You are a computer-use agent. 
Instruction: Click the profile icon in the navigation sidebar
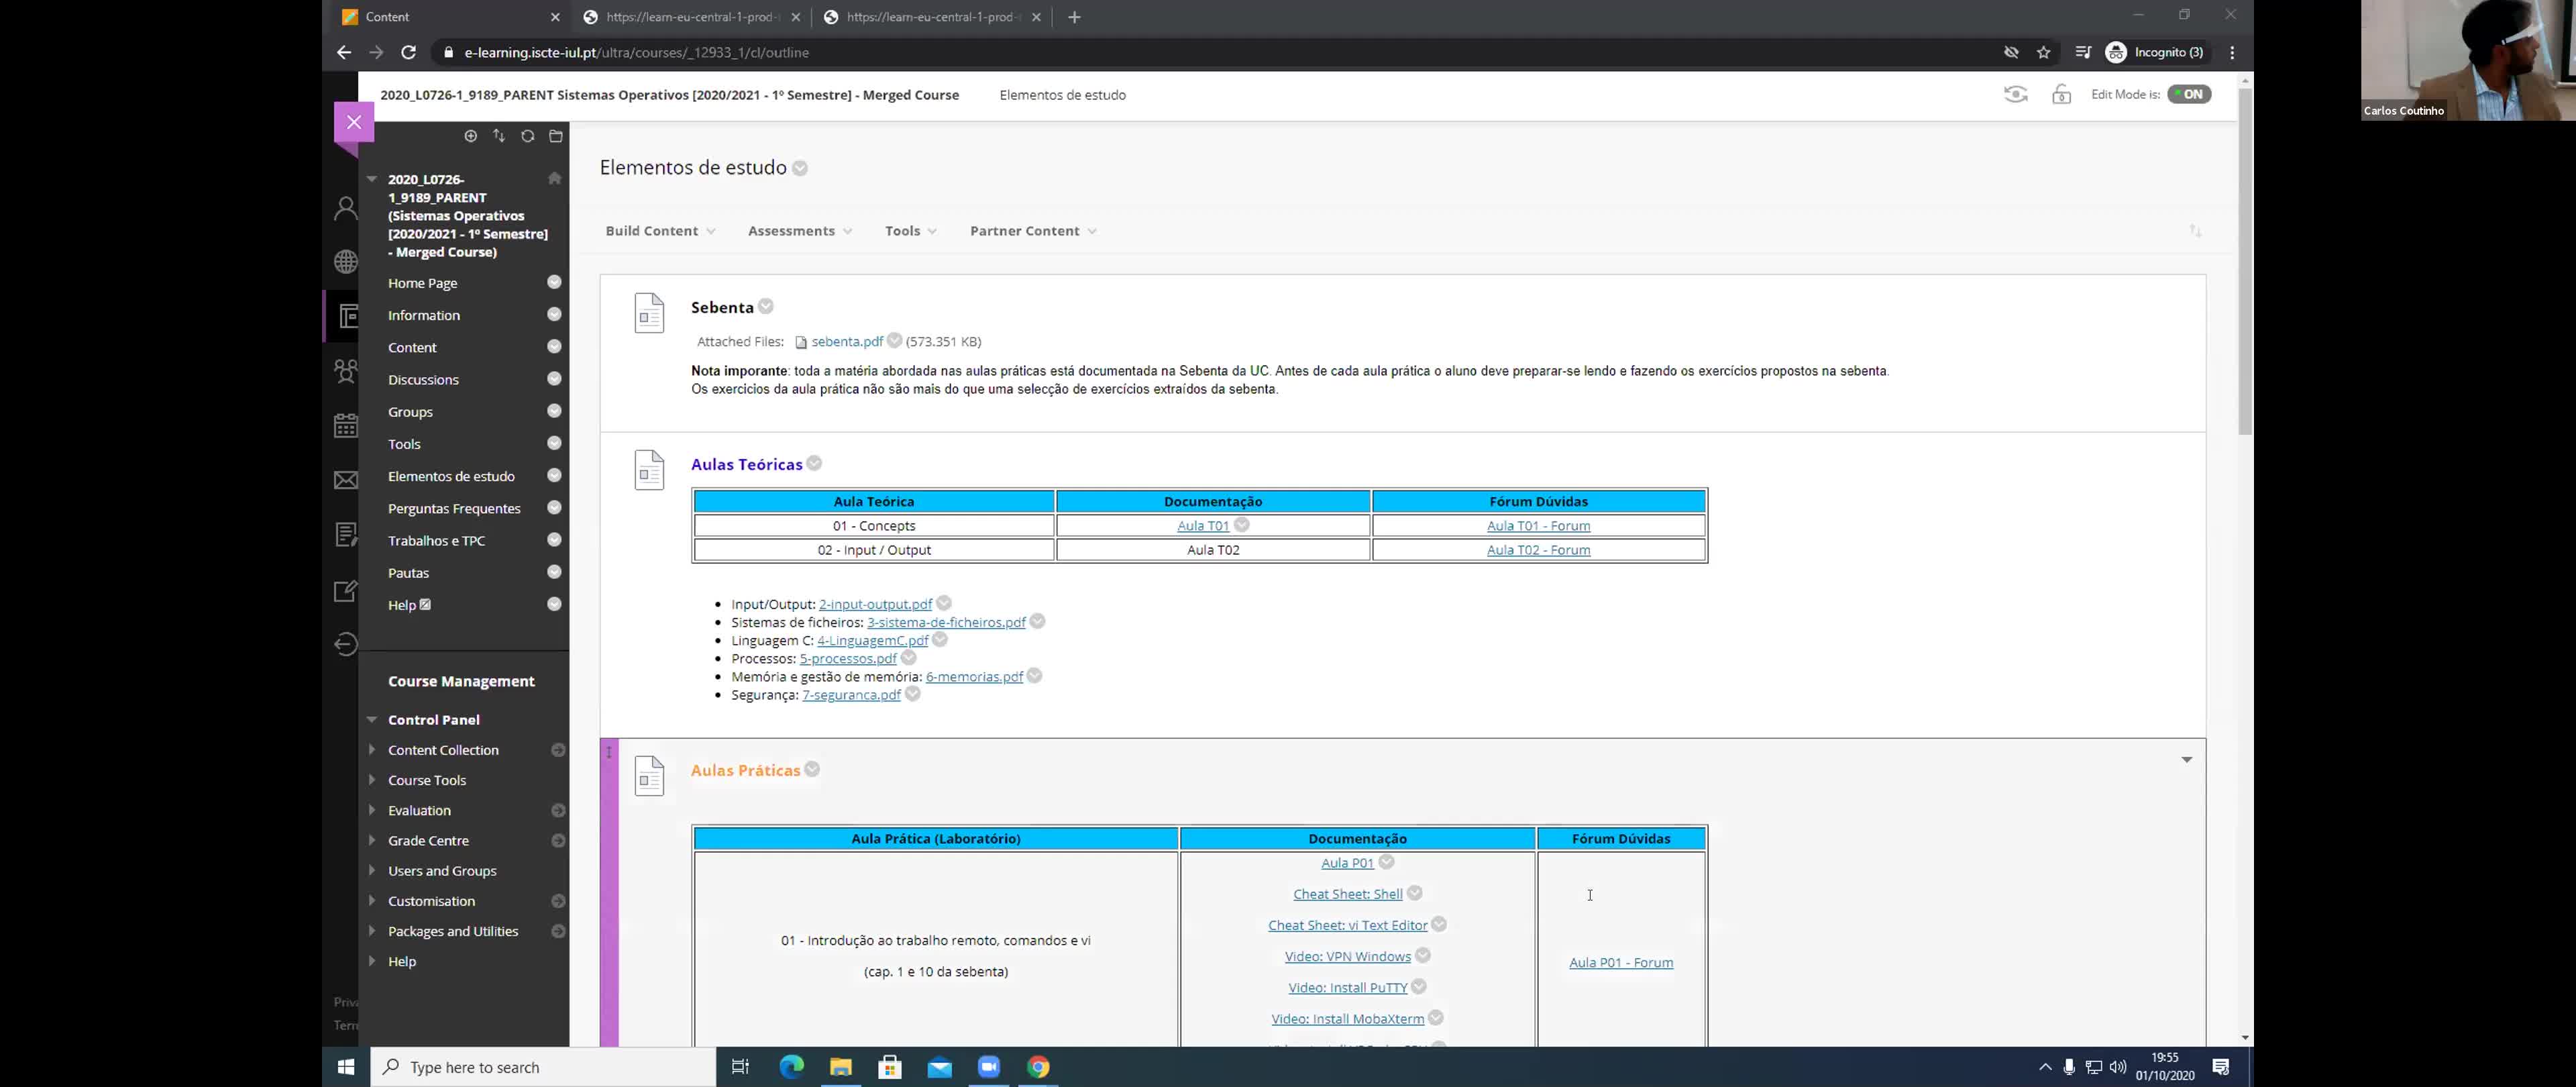[345, 207]
